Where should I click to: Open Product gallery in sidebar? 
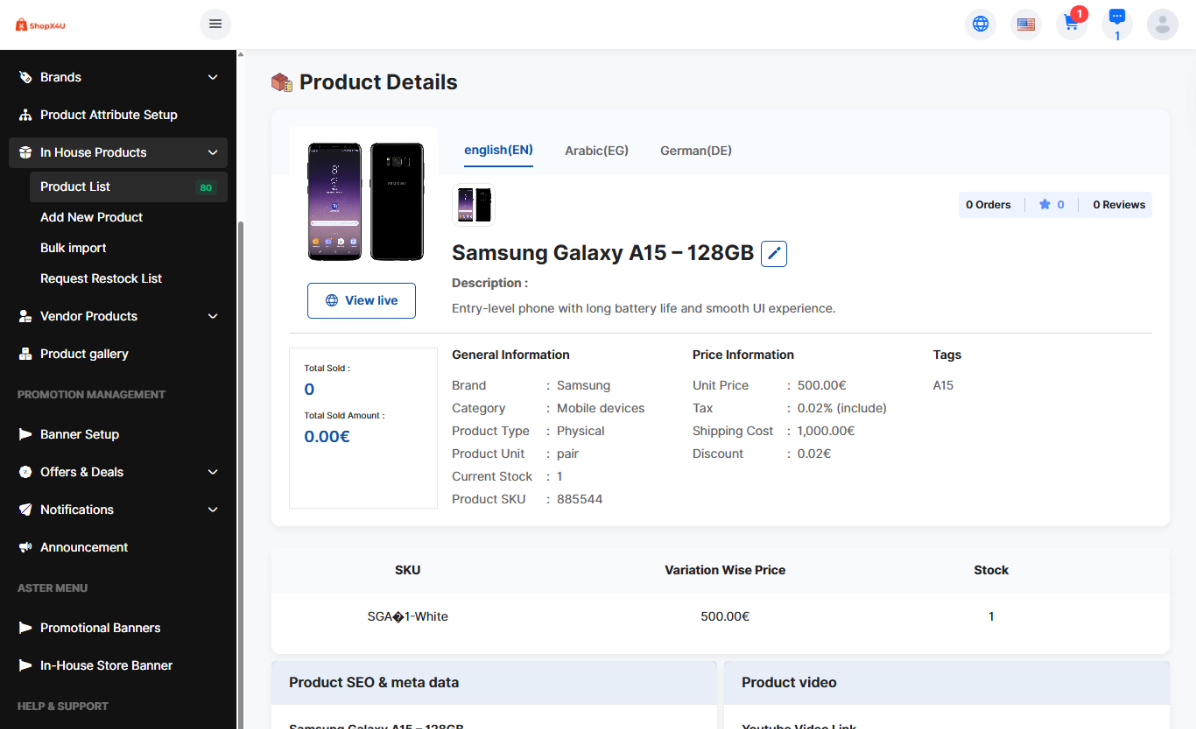84,354
